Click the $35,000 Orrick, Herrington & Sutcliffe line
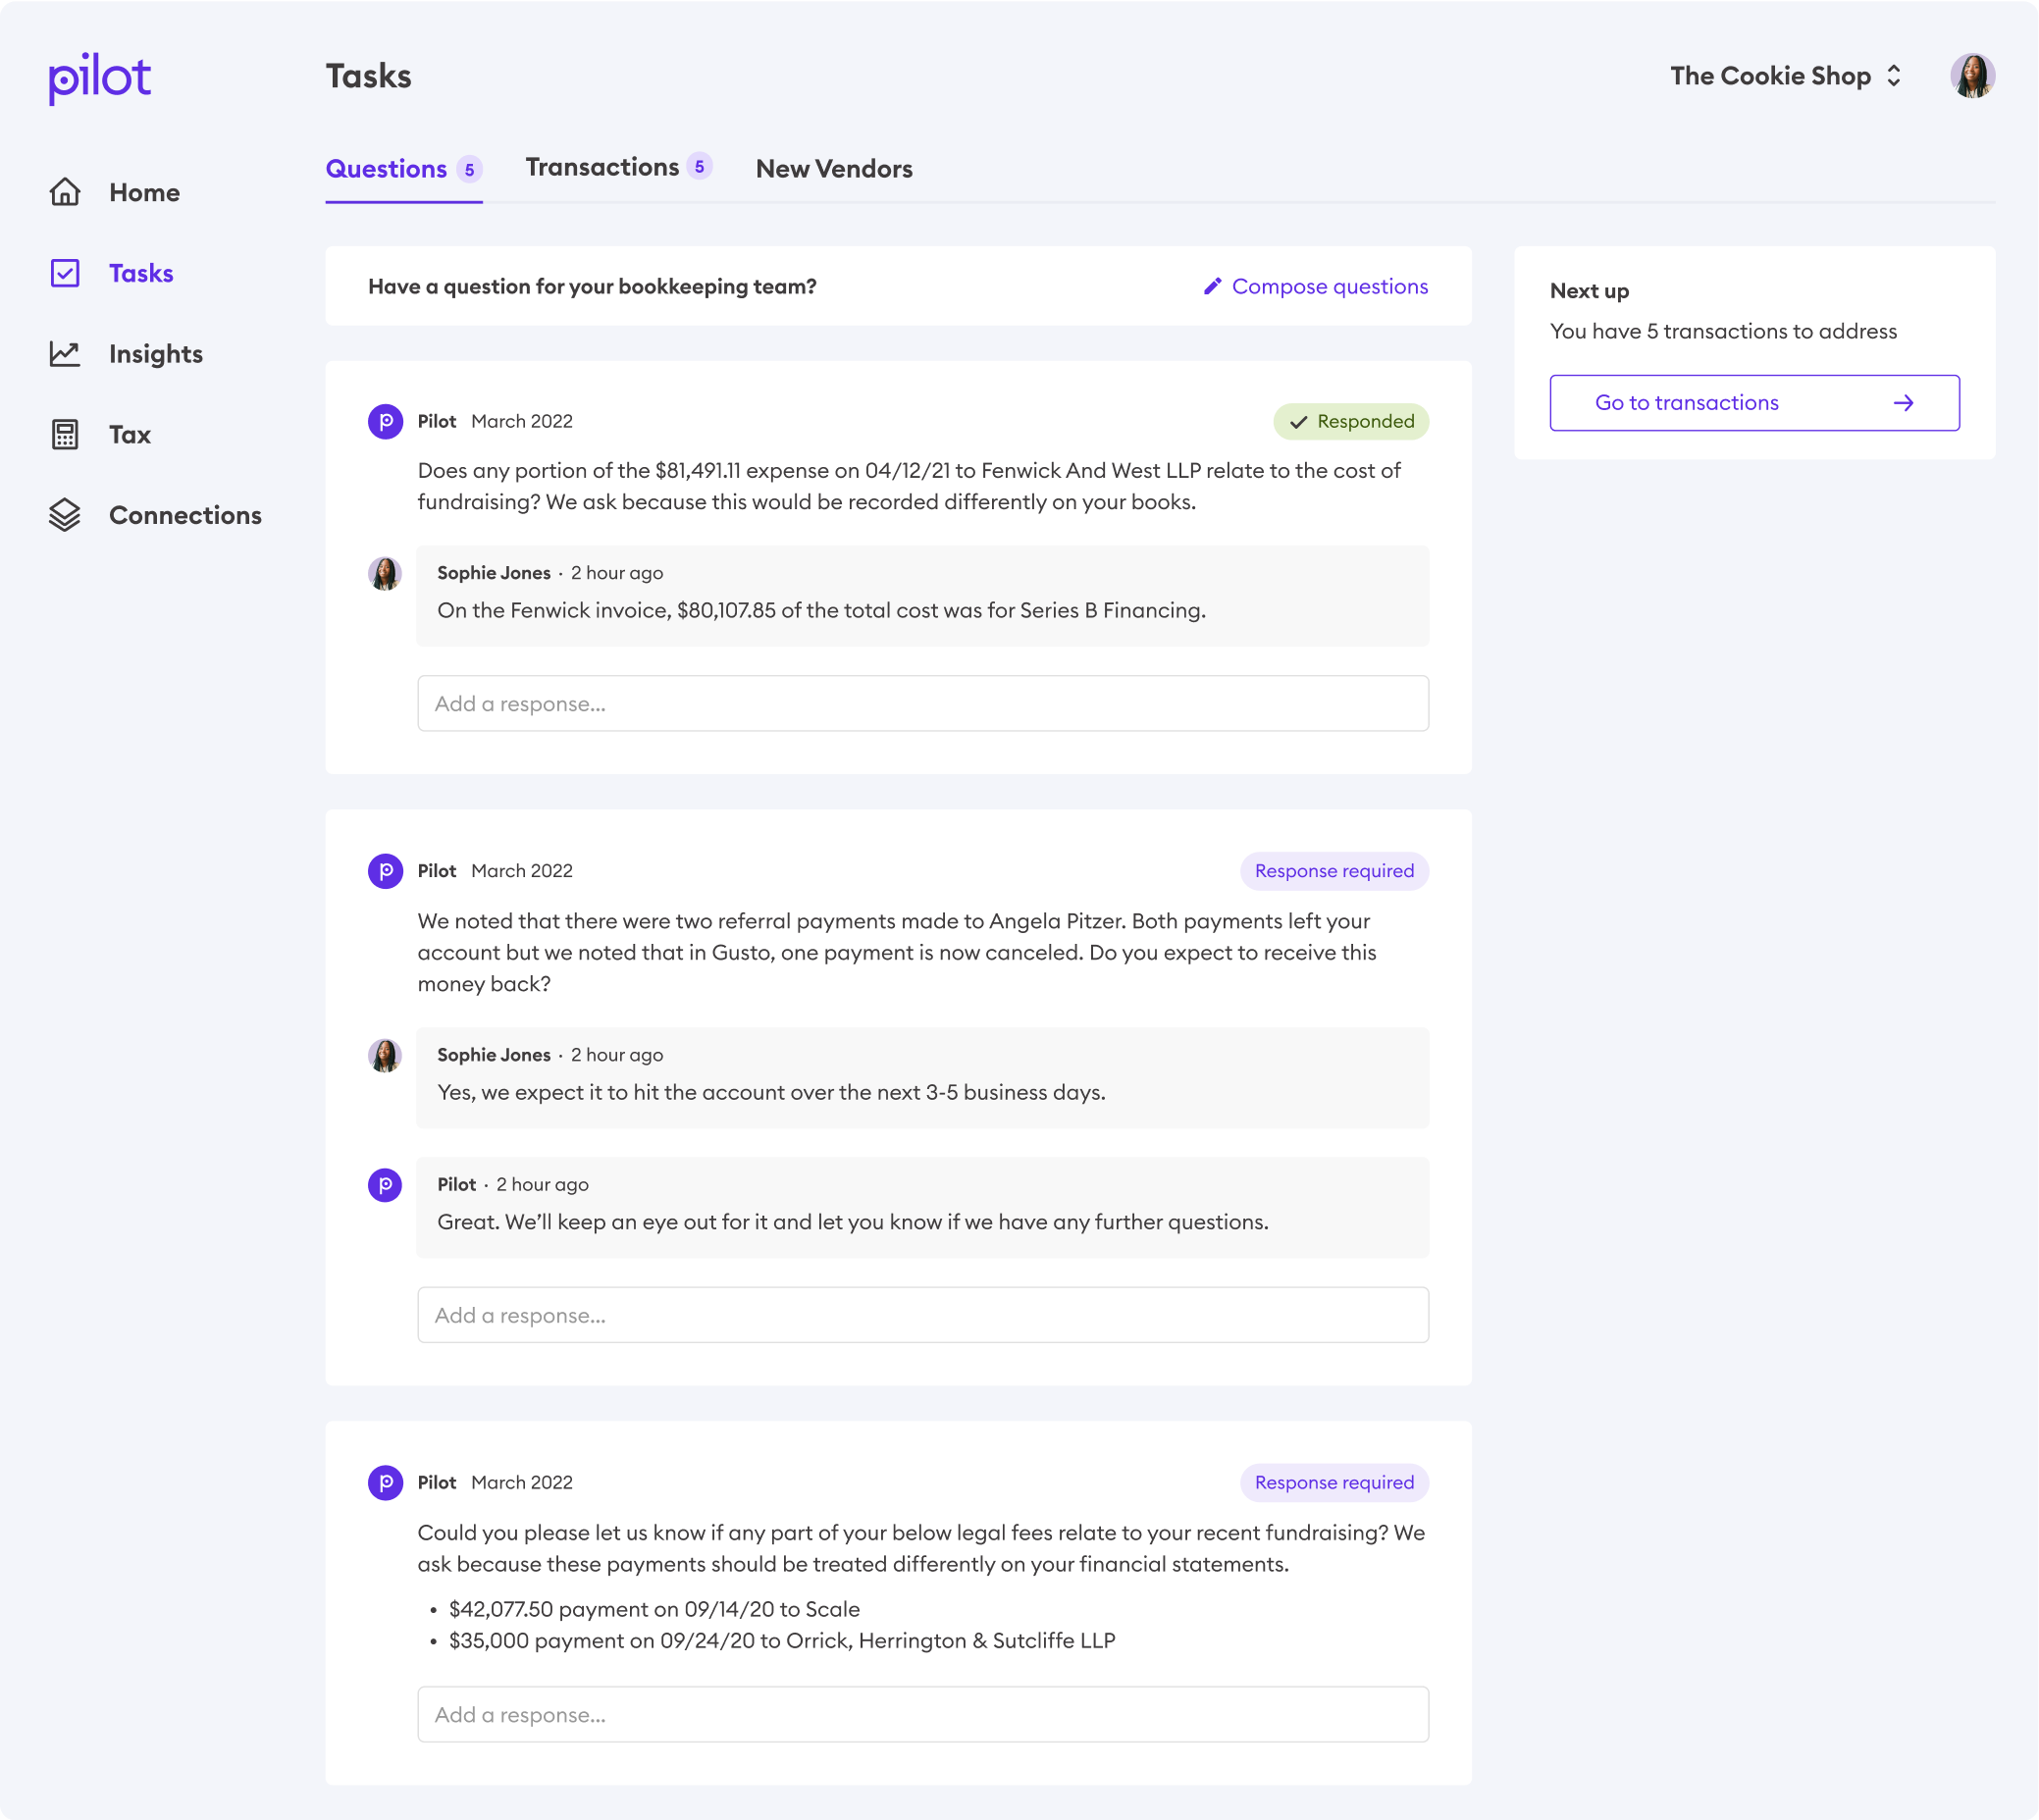This screenshot has width=2039, height=1820. pyautogui.click(x=782, y=1640)
